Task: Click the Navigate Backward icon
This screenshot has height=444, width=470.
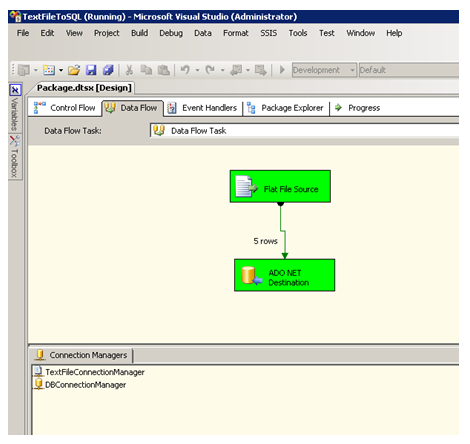Action: (x=236, y=70)
